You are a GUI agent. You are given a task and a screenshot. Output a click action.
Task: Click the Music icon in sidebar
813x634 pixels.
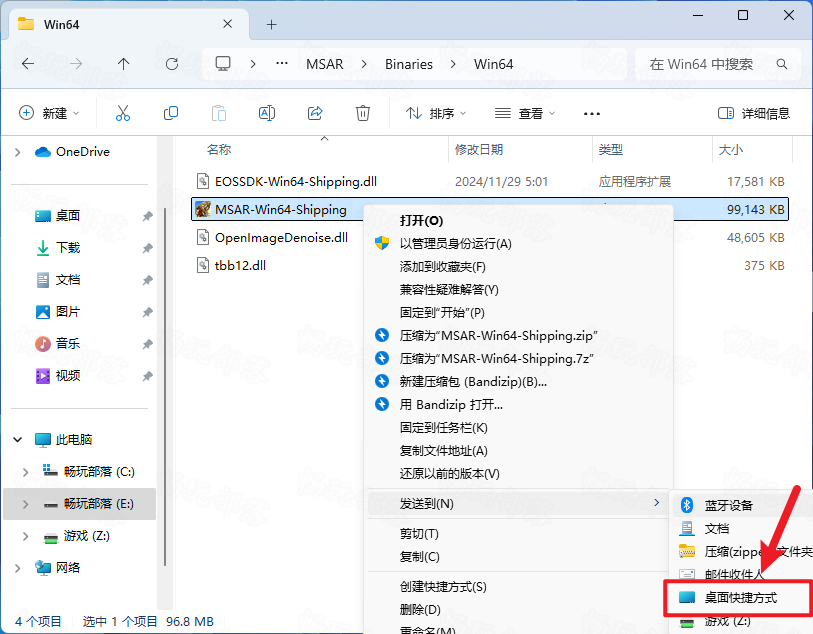[43, 343]
